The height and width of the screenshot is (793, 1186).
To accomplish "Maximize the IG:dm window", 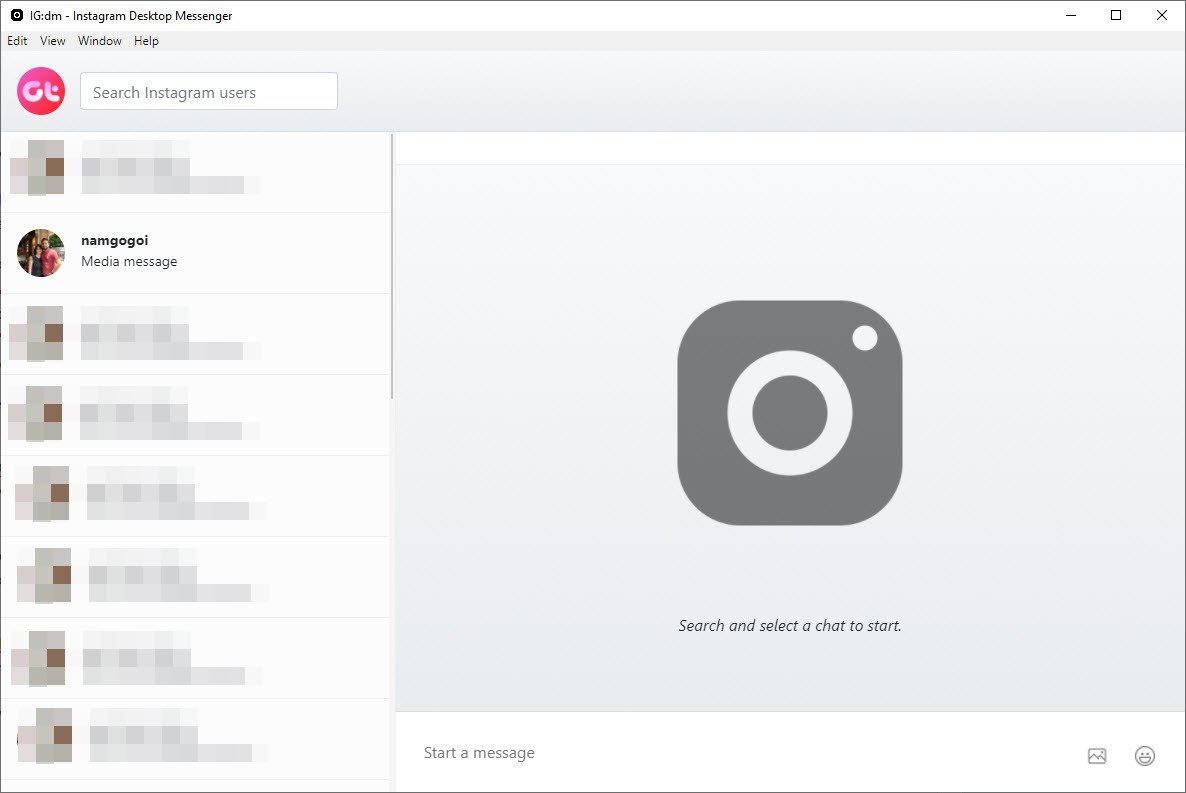I will (1116, 15).
